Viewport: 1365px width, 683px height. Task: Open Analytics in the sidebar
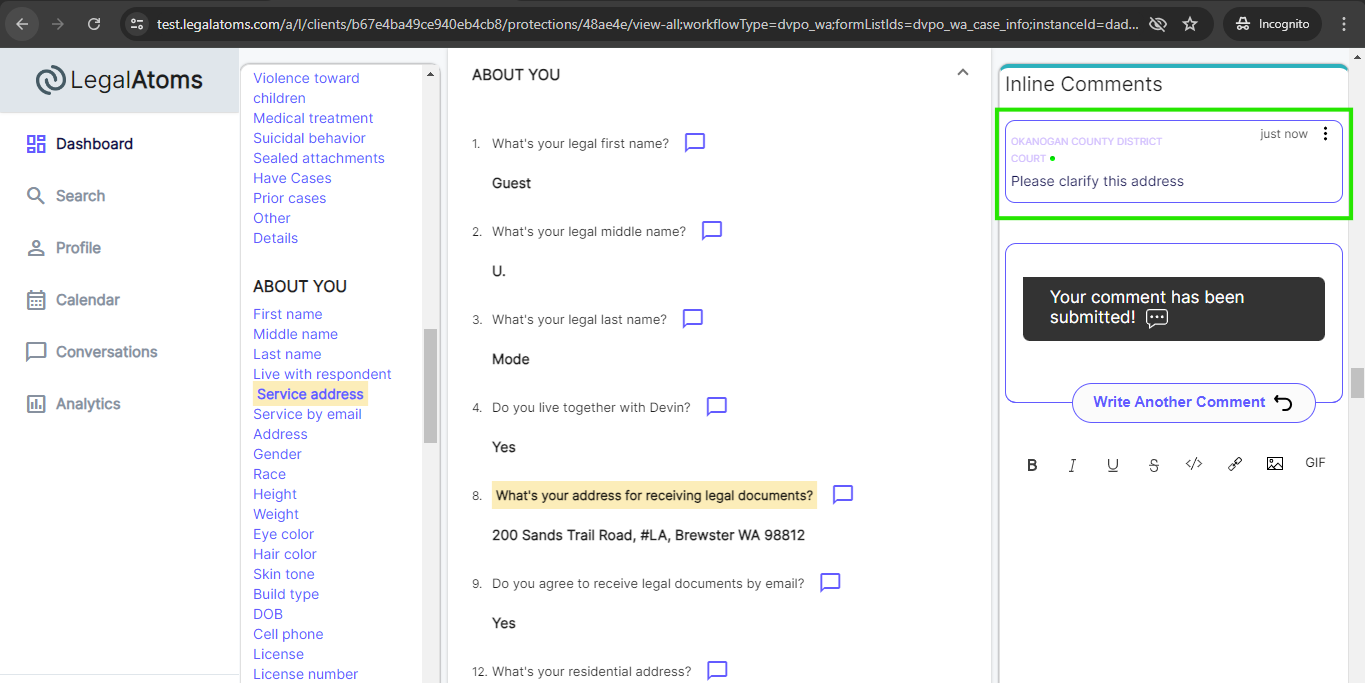coord(73,404)
